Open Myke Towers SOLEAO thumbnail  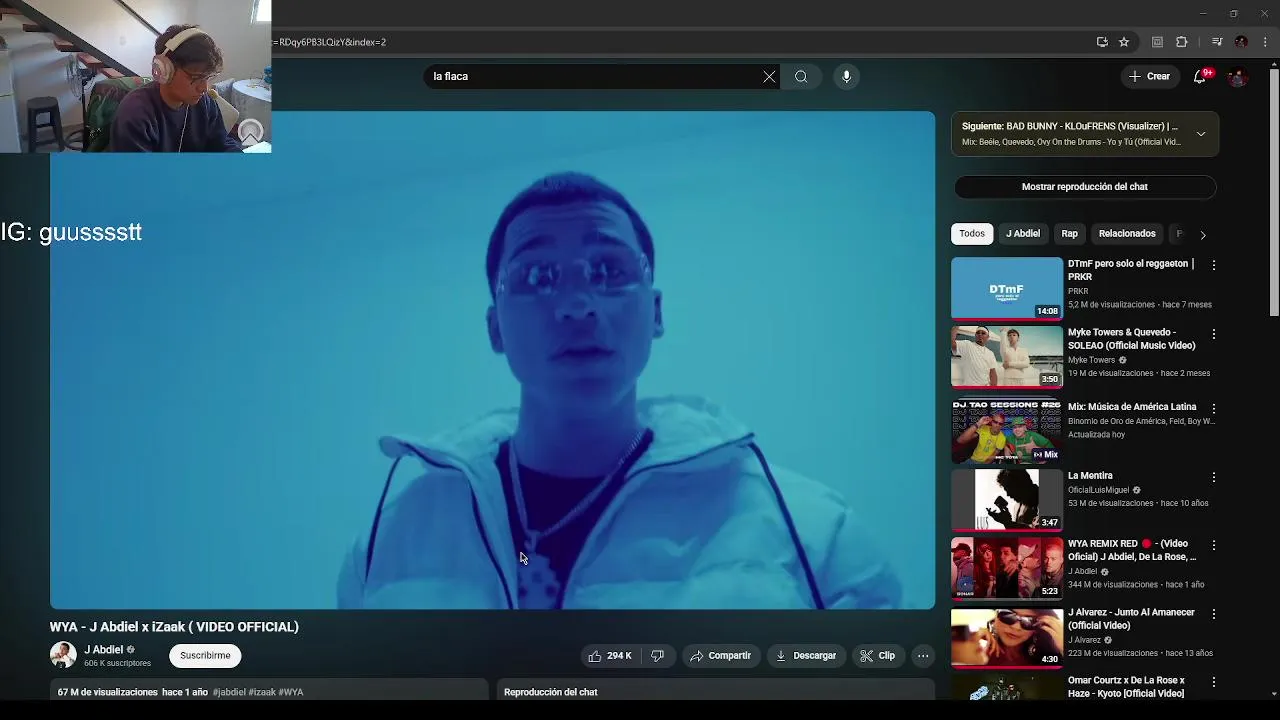click(1007, 357)
